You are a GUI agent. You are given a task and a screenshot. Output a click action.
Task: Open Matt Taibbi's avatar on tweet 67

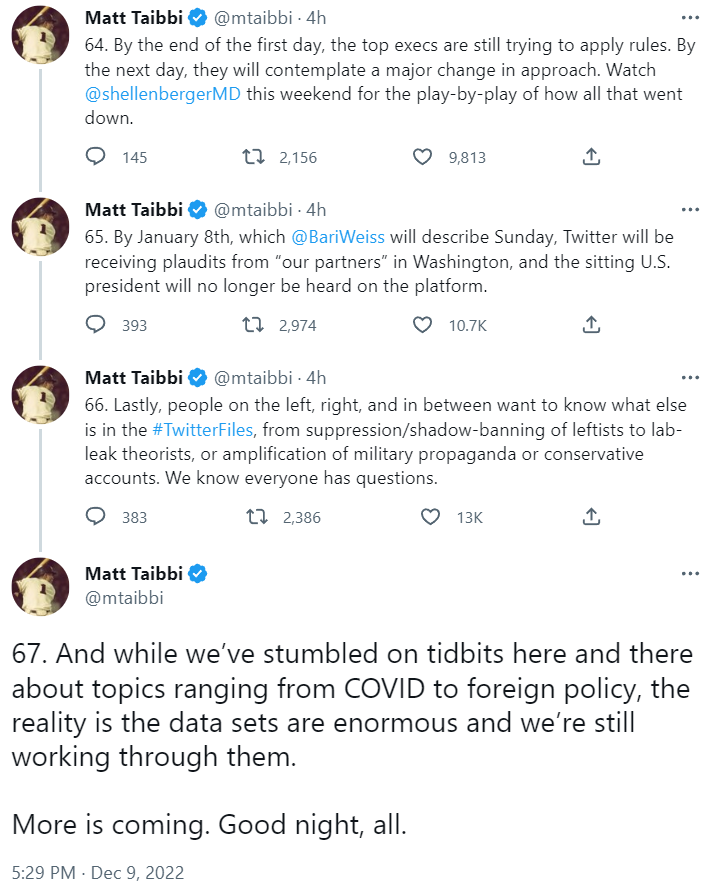pos(40,585)
